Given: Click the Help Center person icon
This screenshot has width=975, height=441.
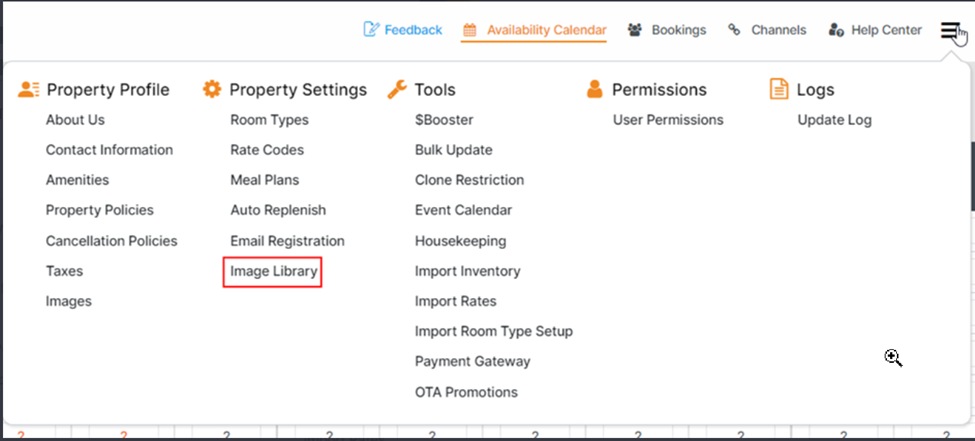Looking at the screenshot, I should pos(836,30).
